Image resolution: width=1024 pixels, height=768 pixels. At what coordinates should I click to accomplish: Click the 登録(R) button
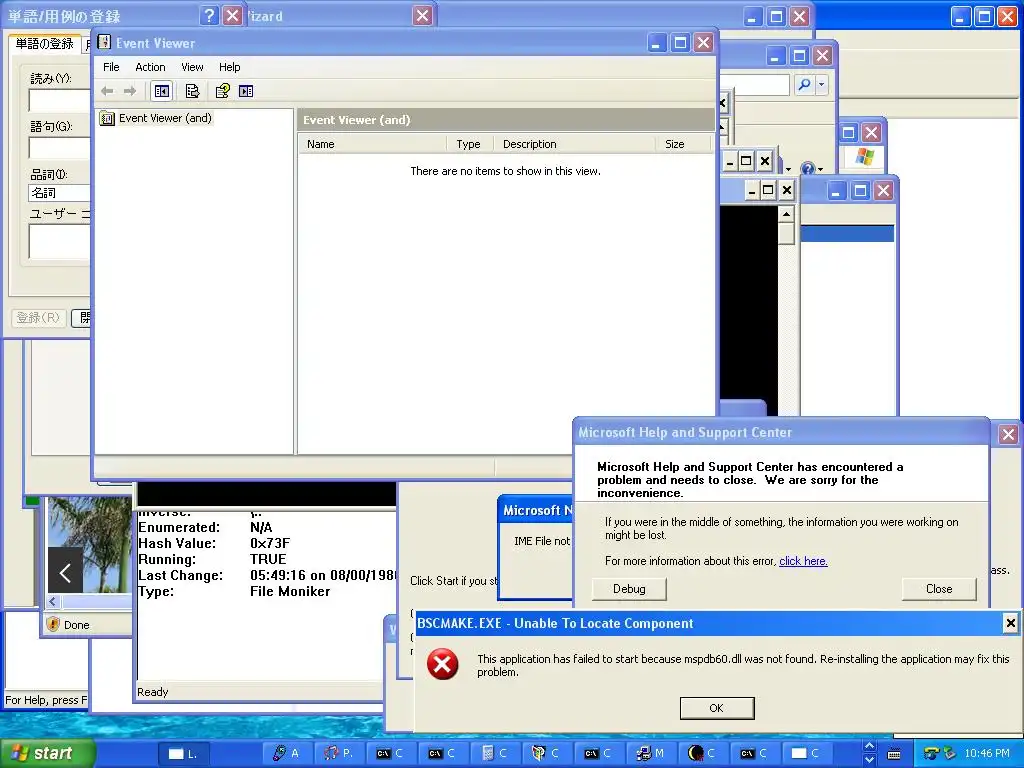[x=39, y=318]
